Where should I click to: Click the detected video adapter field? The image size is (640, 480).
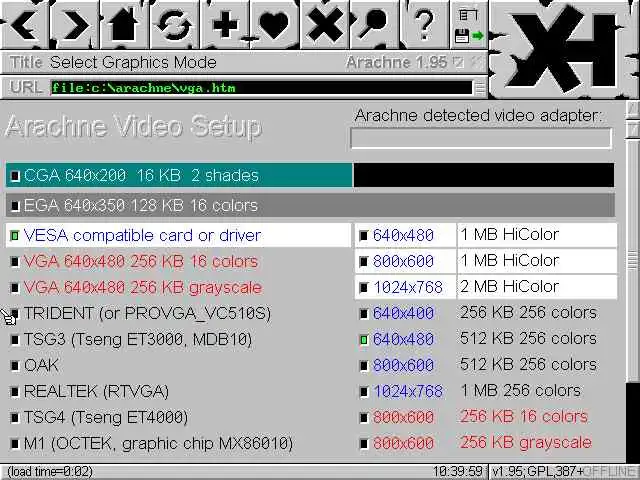[481, 138]
